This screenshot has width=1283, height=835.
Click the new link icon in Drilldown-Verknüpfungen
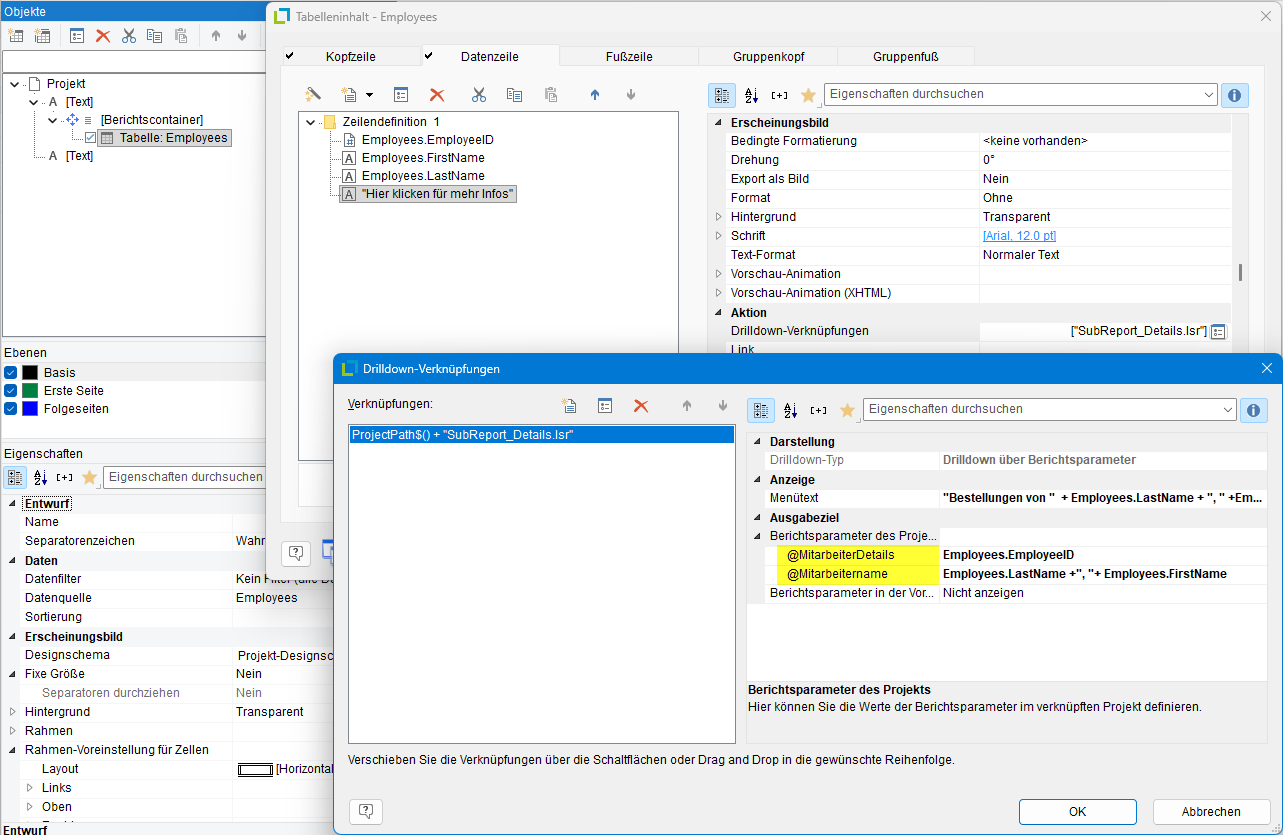(x=569, y=406)
